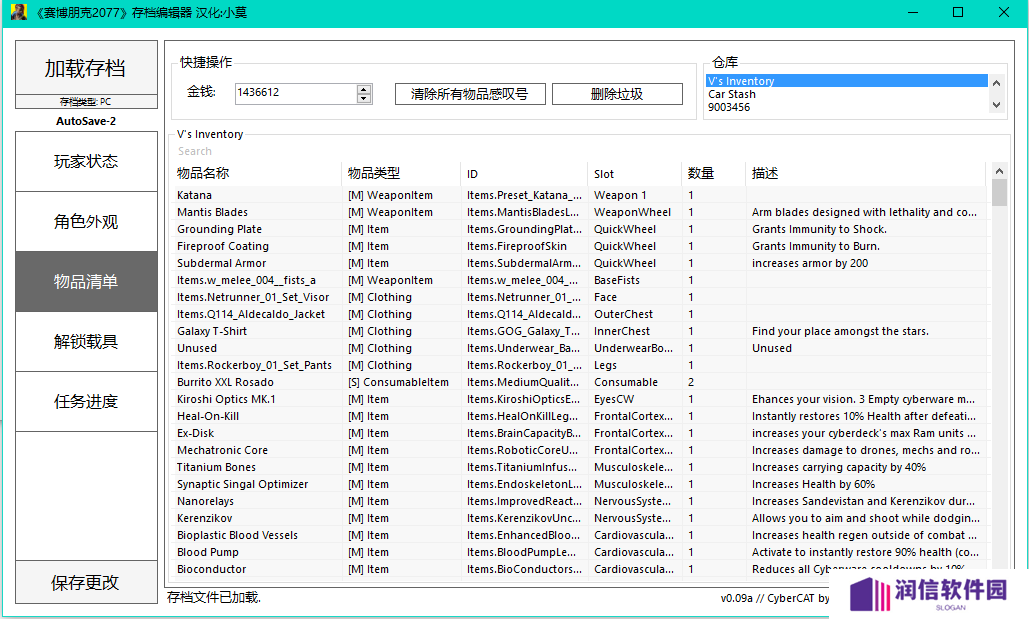1029x619 pixels.
Task: Click the inventory table scroll up arrow
Action: (999, 171)
